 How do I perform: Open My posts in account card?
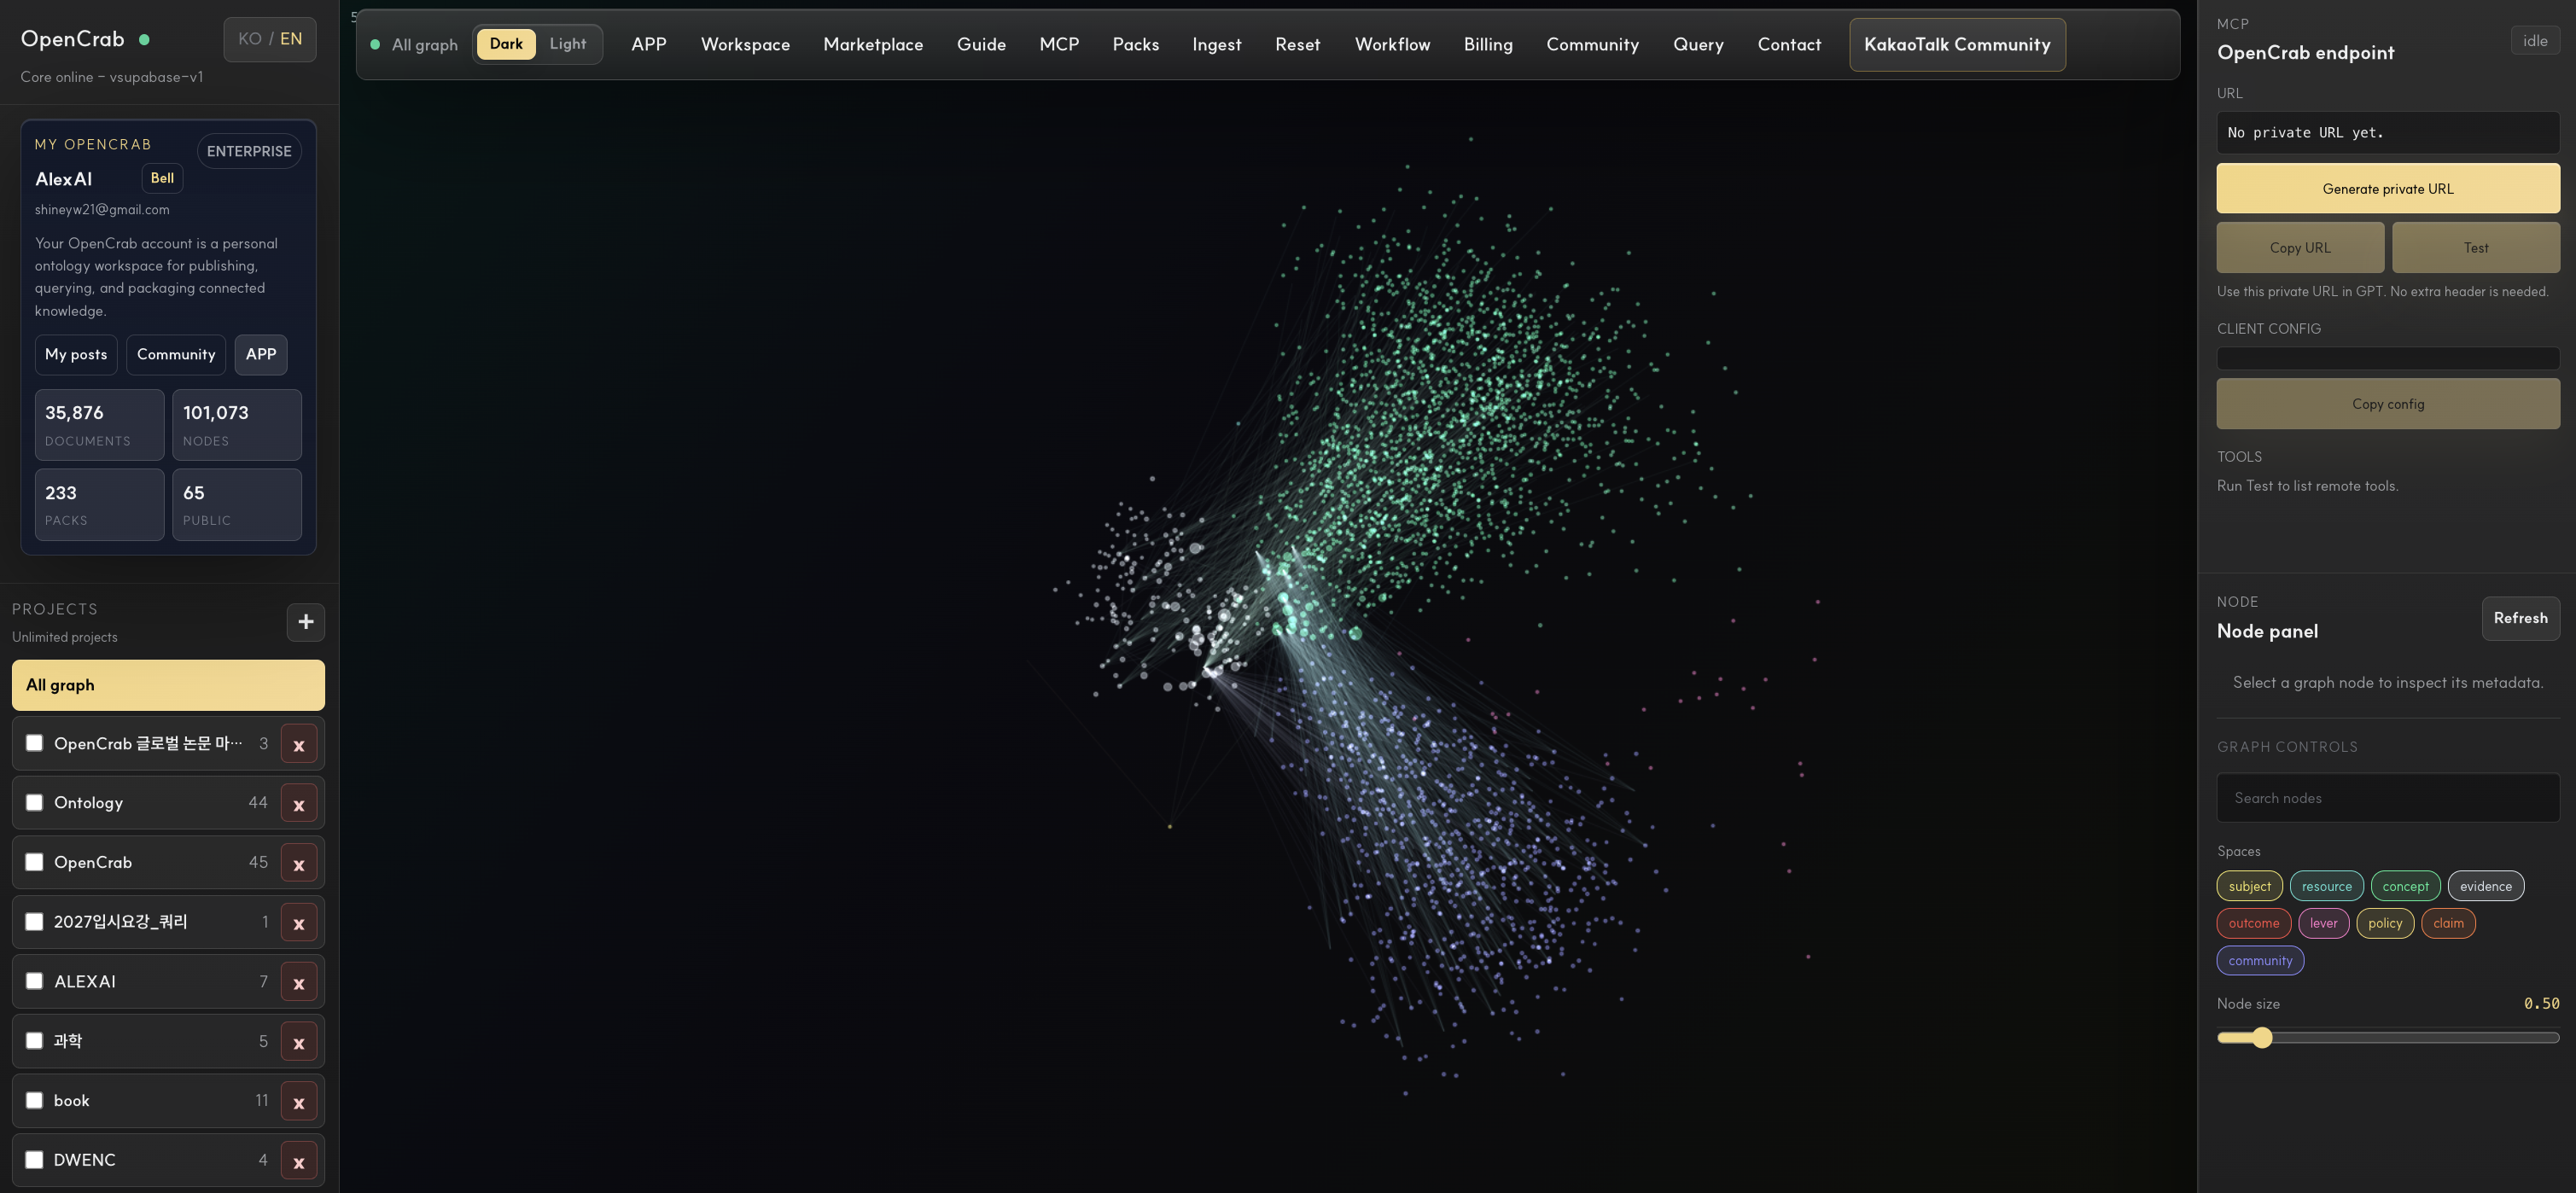pyautogui.click(x=76, y=354)
